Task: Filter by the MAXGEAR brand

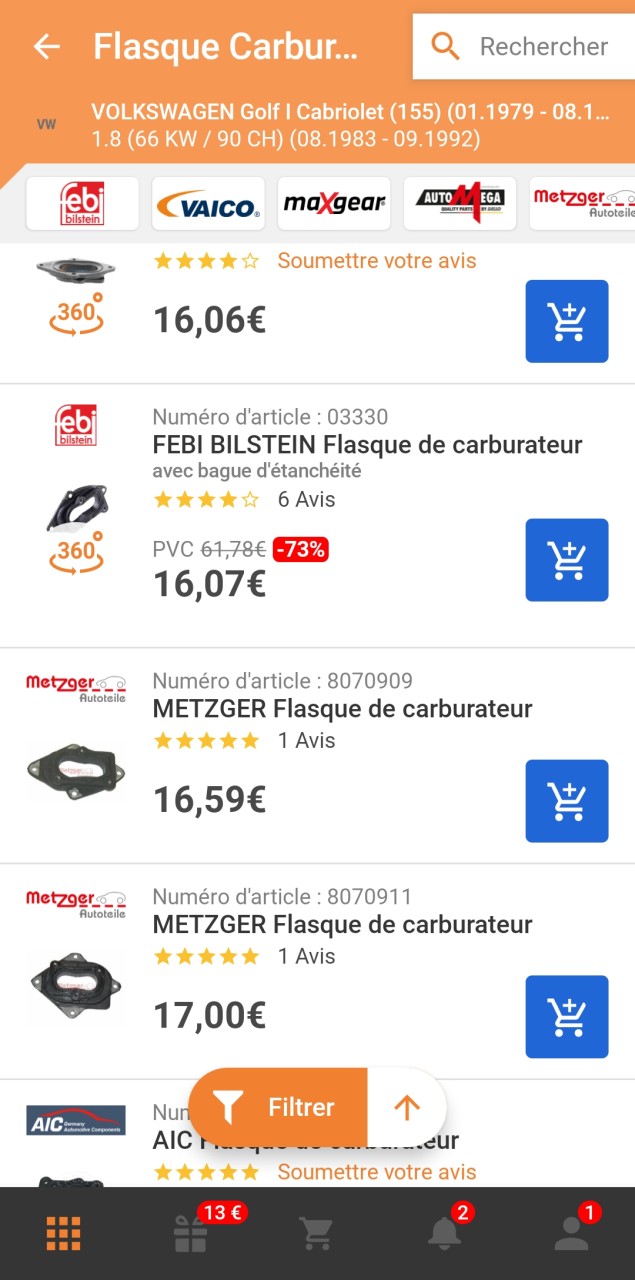Action: pos(334,204)
